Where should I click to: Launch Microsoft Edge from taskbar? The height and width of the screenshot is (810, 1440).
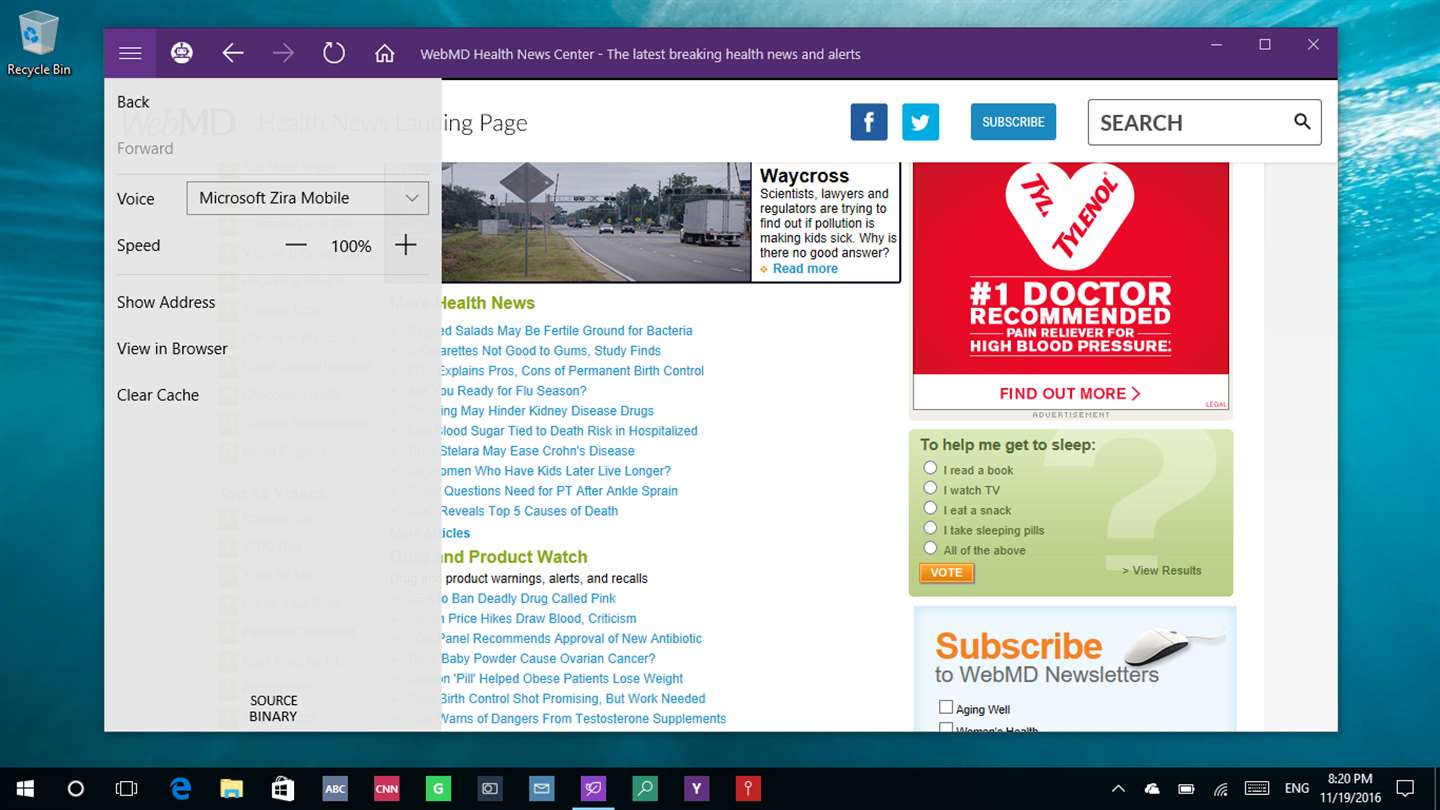[180, 789]
